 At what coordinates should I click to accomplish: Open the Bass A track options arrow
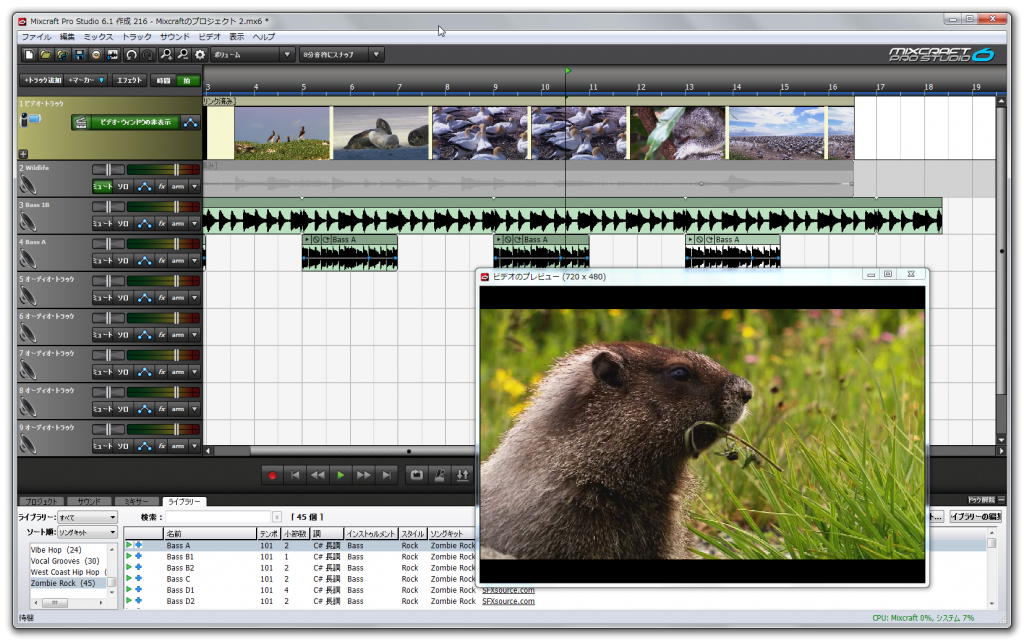(x=194, y=261)
